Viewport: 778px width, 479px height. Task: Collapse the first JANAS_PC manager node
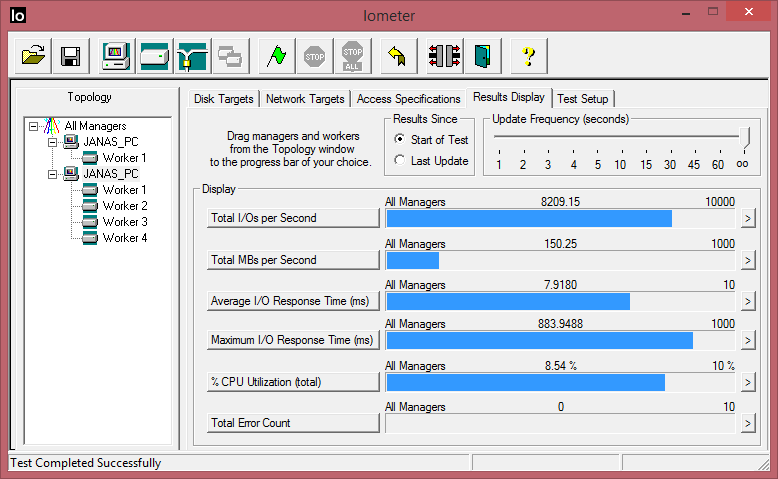(x=52, y=142)
